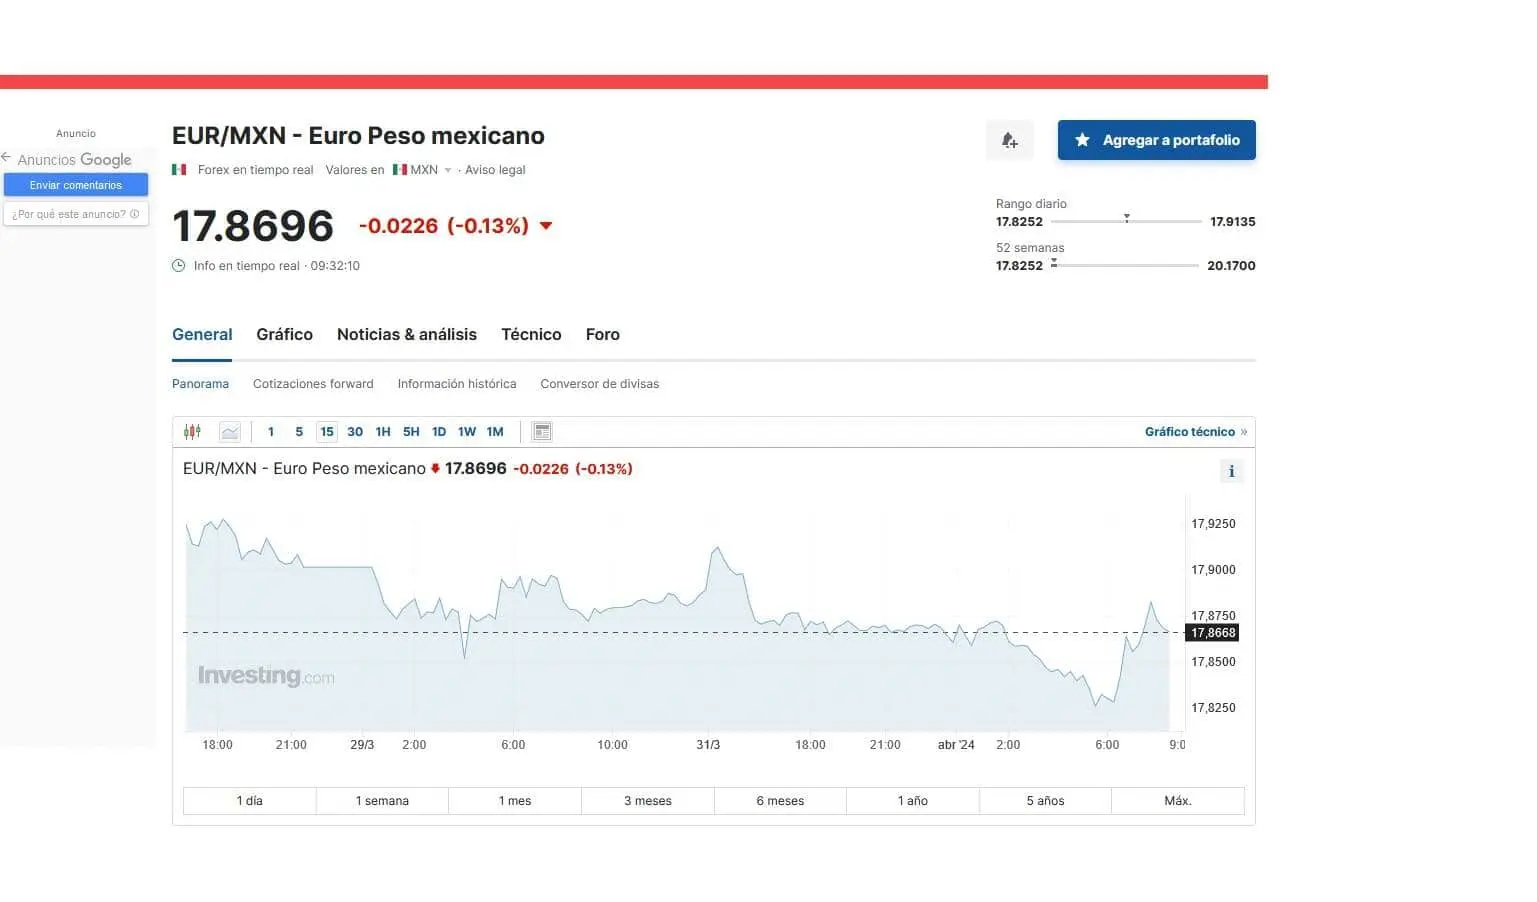Click the chart info "i" icon
Image resolution: width=1537 pixels, height=902 pixels.
(1231, 471)
